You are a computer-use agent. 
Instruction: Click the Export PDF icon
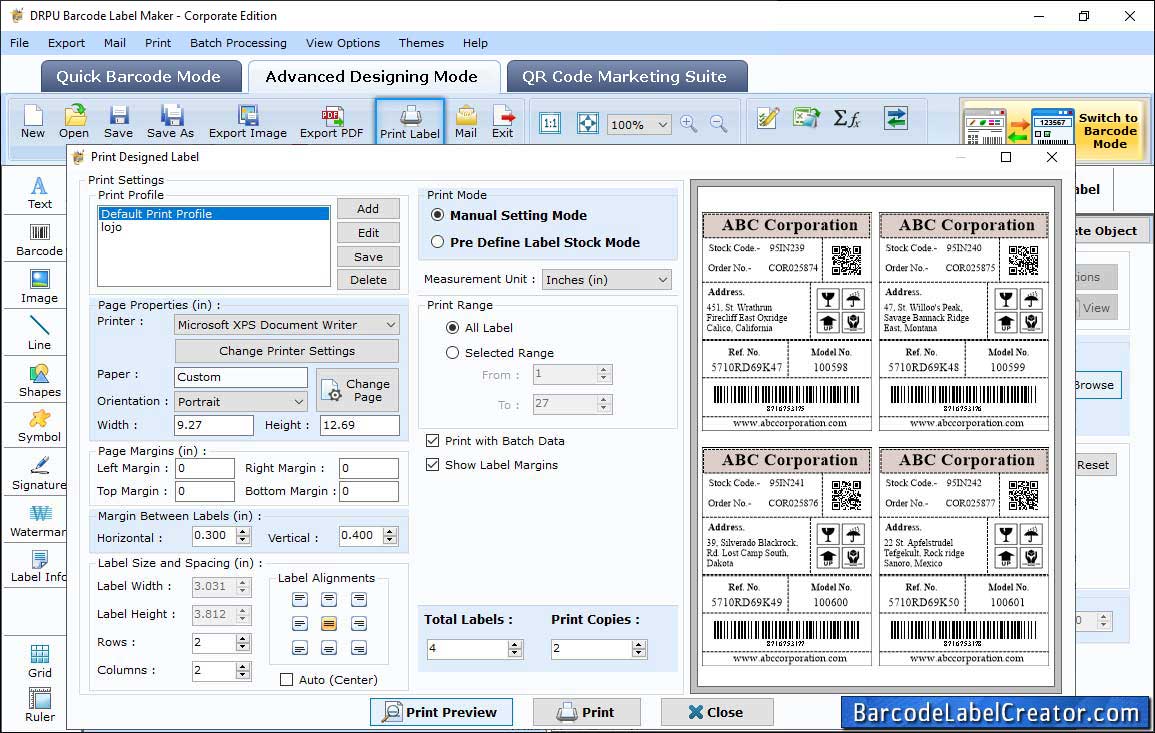pos(331,122)
